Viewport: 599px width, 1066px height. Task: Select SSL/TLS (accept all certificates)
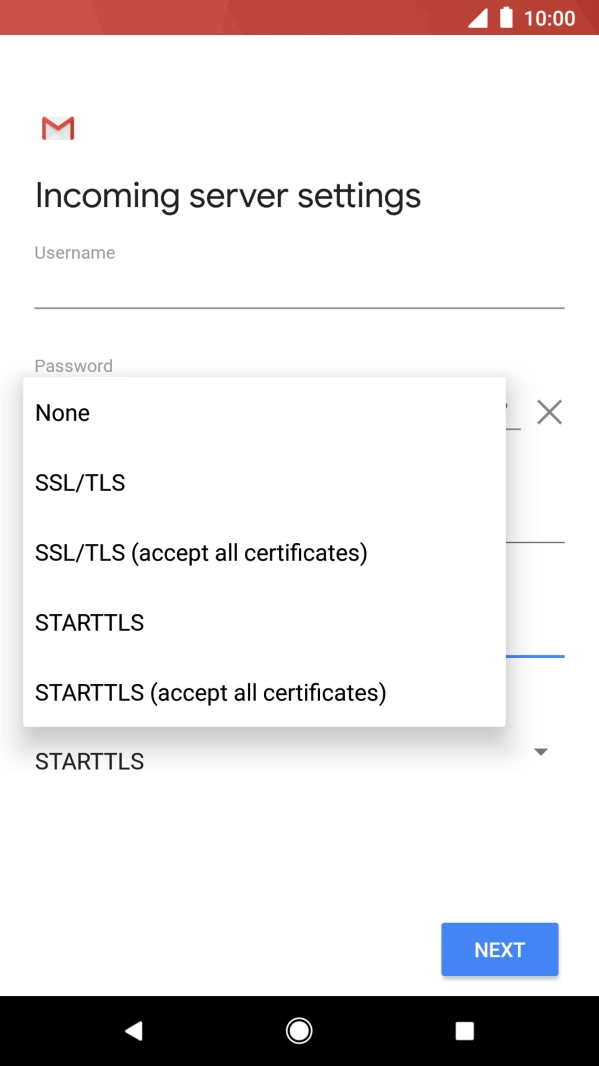[201, 552]
